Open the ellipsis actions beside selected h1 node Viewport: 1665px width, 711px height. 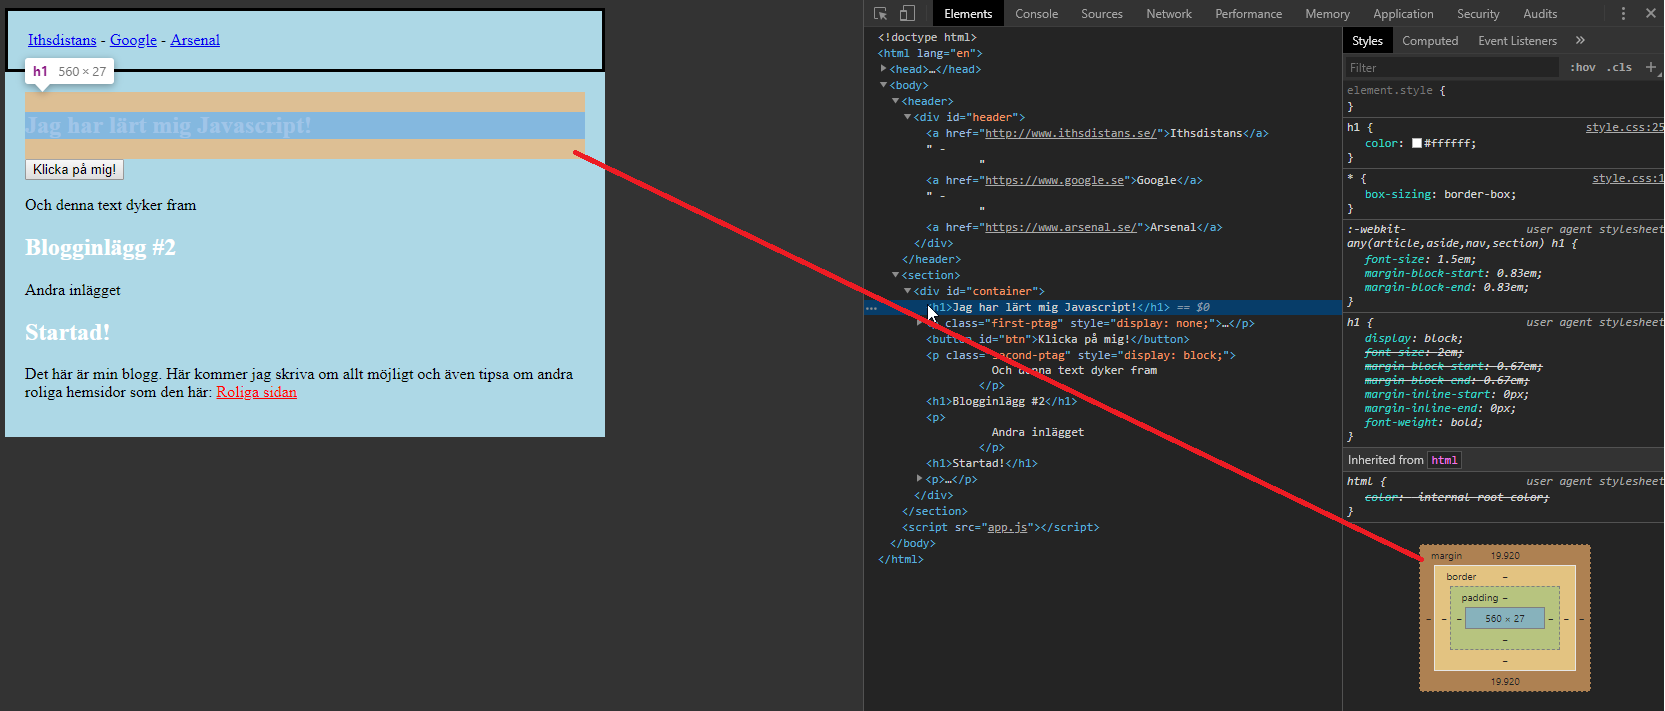(871, 308)
